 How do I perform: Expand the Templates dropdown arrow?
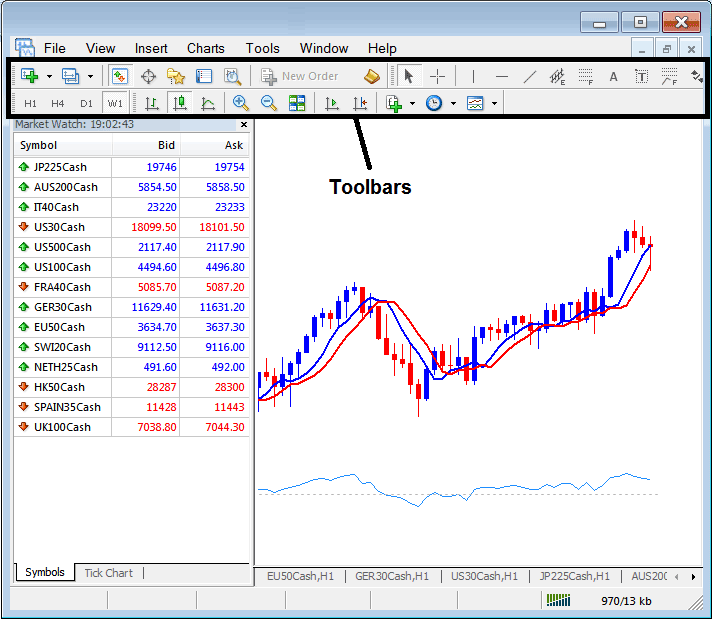tap(494, 104)
